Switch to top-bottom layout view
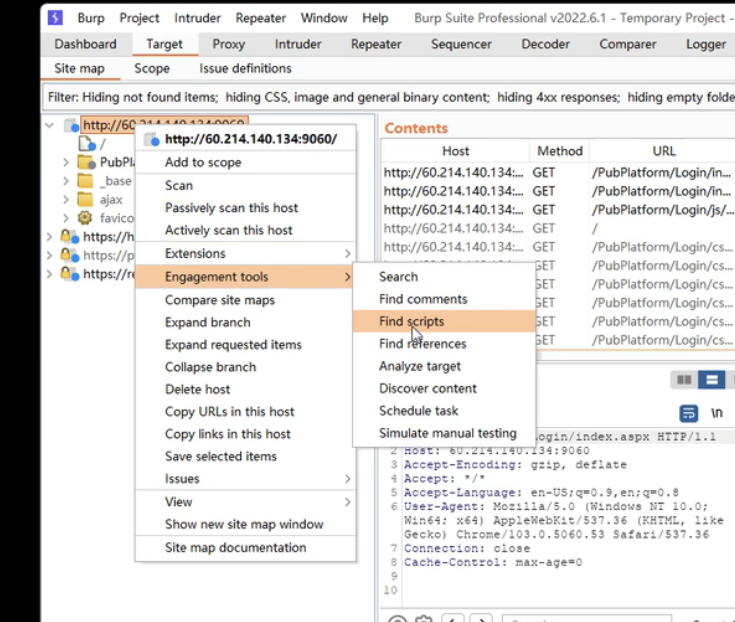735x622 pixels. point(712,380)
